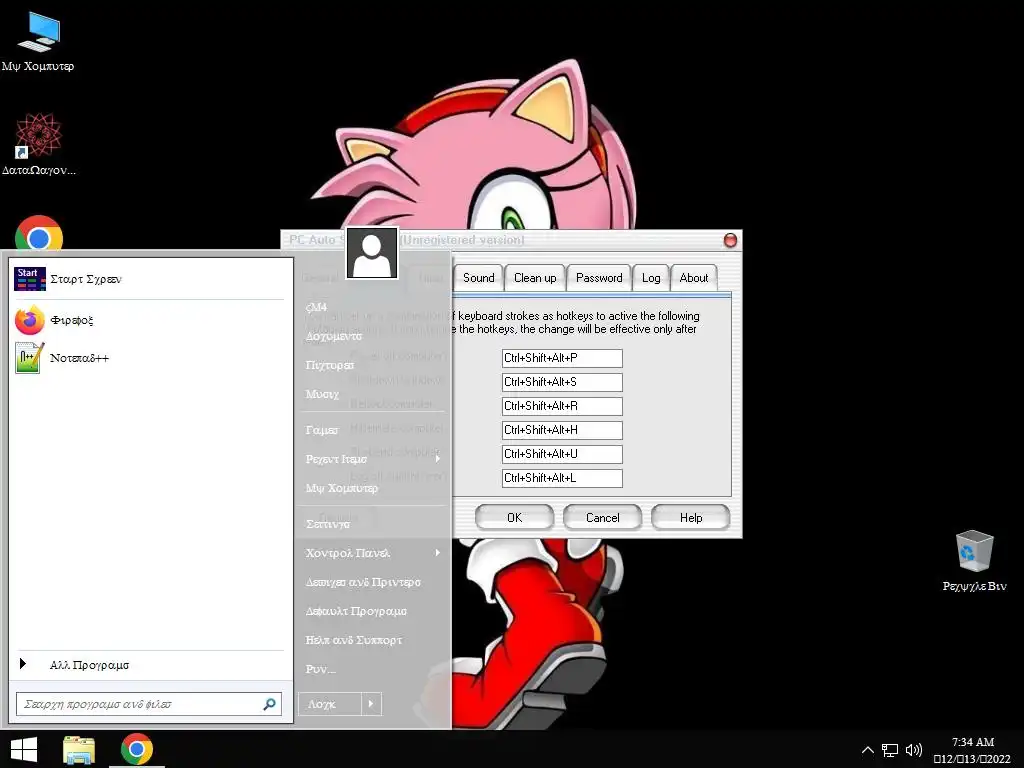Viewport: 1024px width, 768px height.
Task: Confirm the dialog with OK
Action: pyautogui.click(x=515, y=517)
